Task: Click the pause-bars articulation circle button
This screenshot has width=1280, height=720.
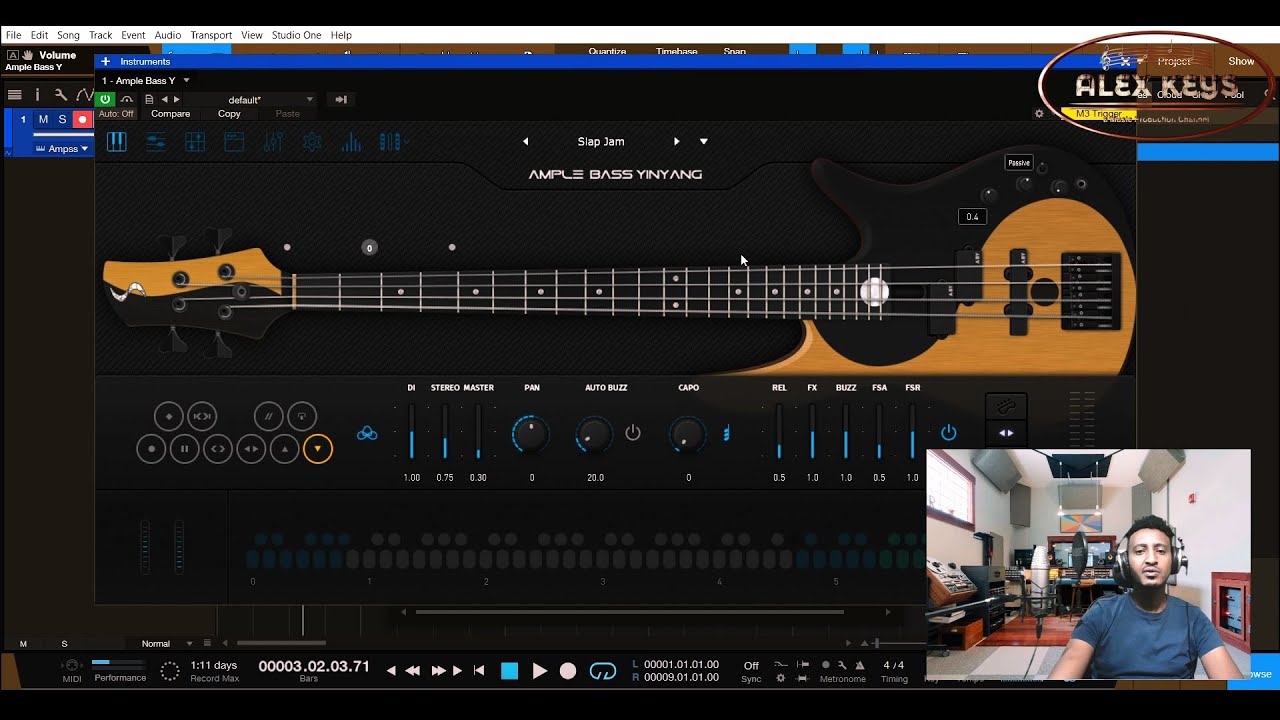Action: pyautogui.click(x=184, y=449)
